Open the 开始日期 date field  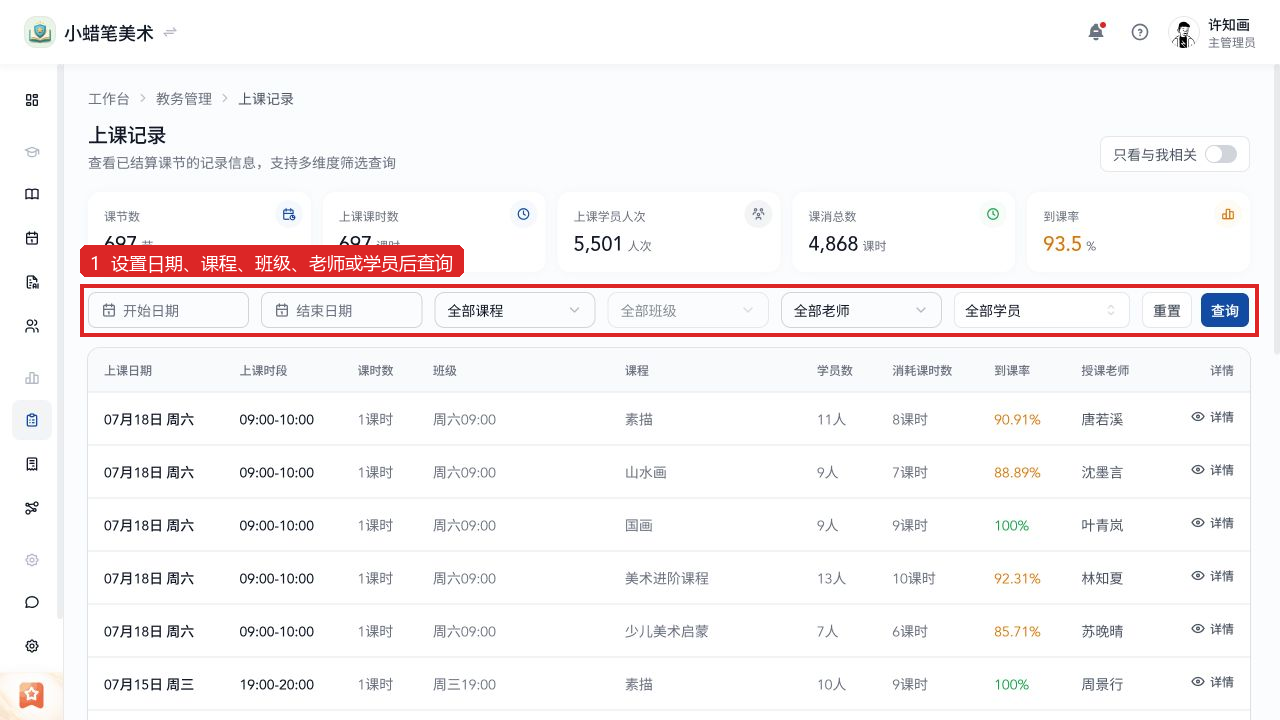pyautogui.click(x=168, y=310)
